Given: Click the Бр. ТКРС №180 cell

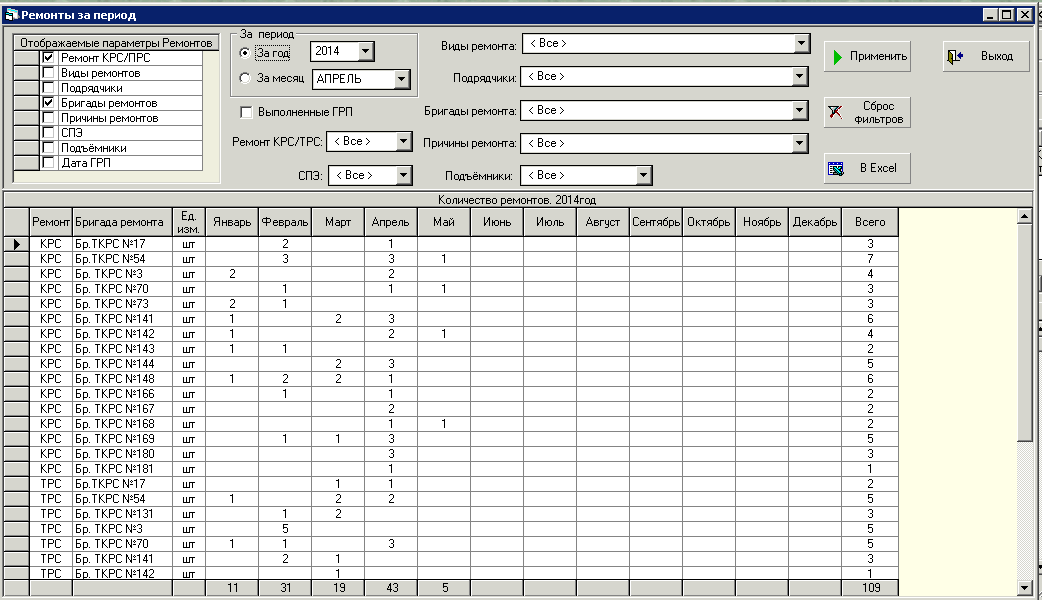Looking at the screenshot, I should [x=122, y=454].
